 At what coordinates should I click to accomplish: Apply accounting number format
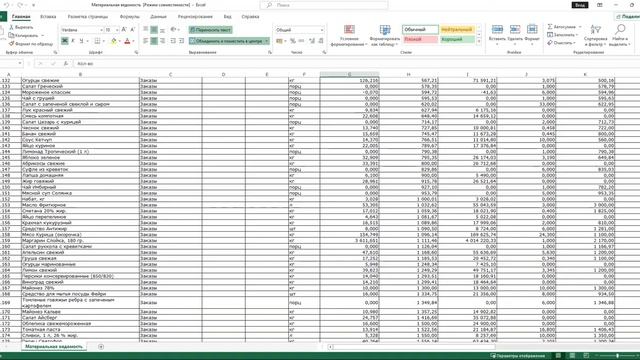pos(279,41)
